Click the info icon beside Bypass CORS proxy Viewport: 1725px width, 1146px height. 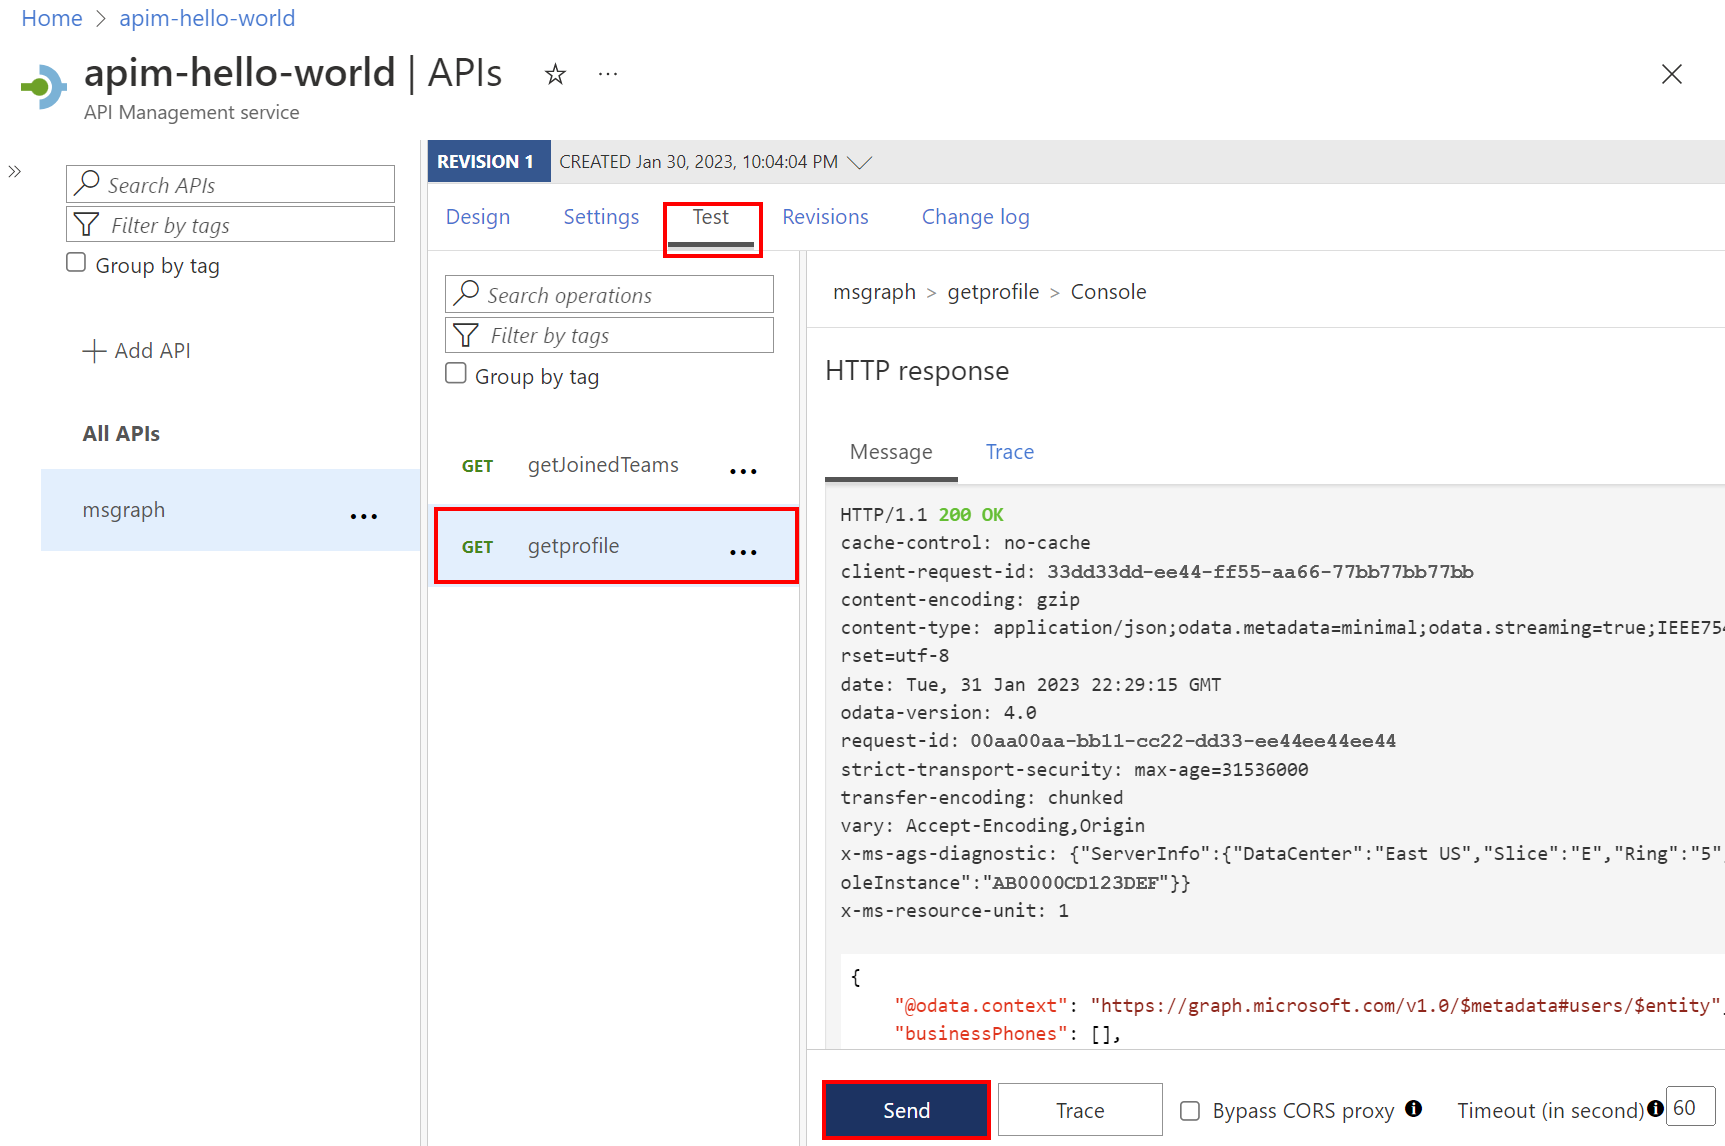(1414, 1109)
